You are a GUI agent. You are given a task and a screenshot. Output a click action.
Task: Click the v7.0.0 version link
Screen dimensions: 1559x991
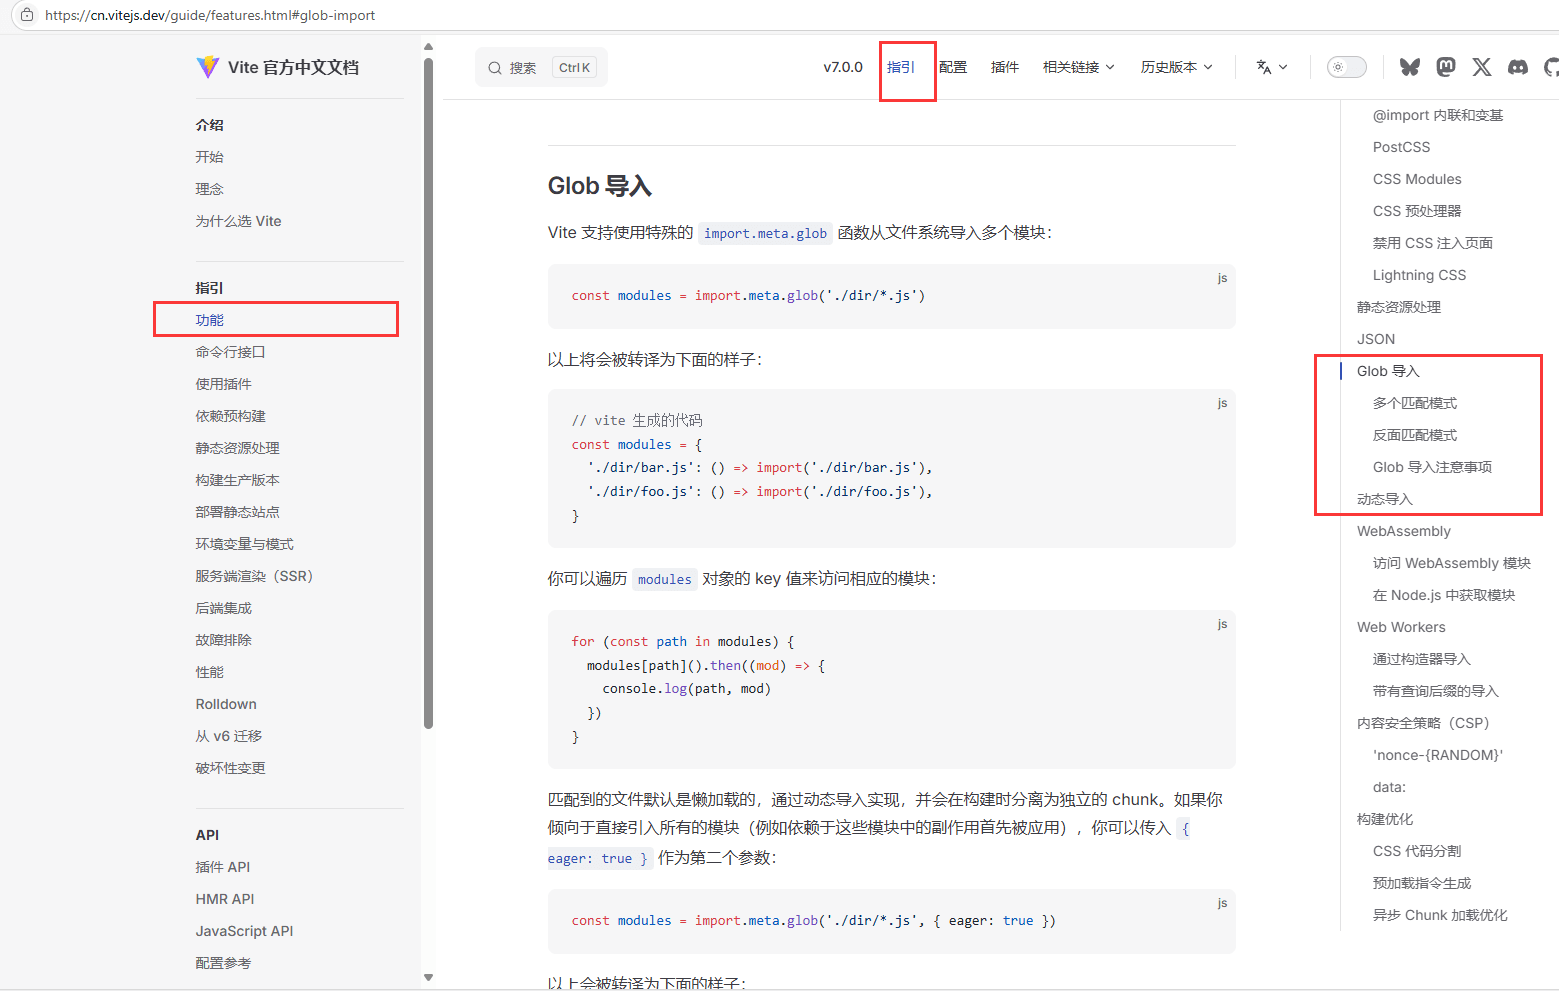(x=843, y=67)
